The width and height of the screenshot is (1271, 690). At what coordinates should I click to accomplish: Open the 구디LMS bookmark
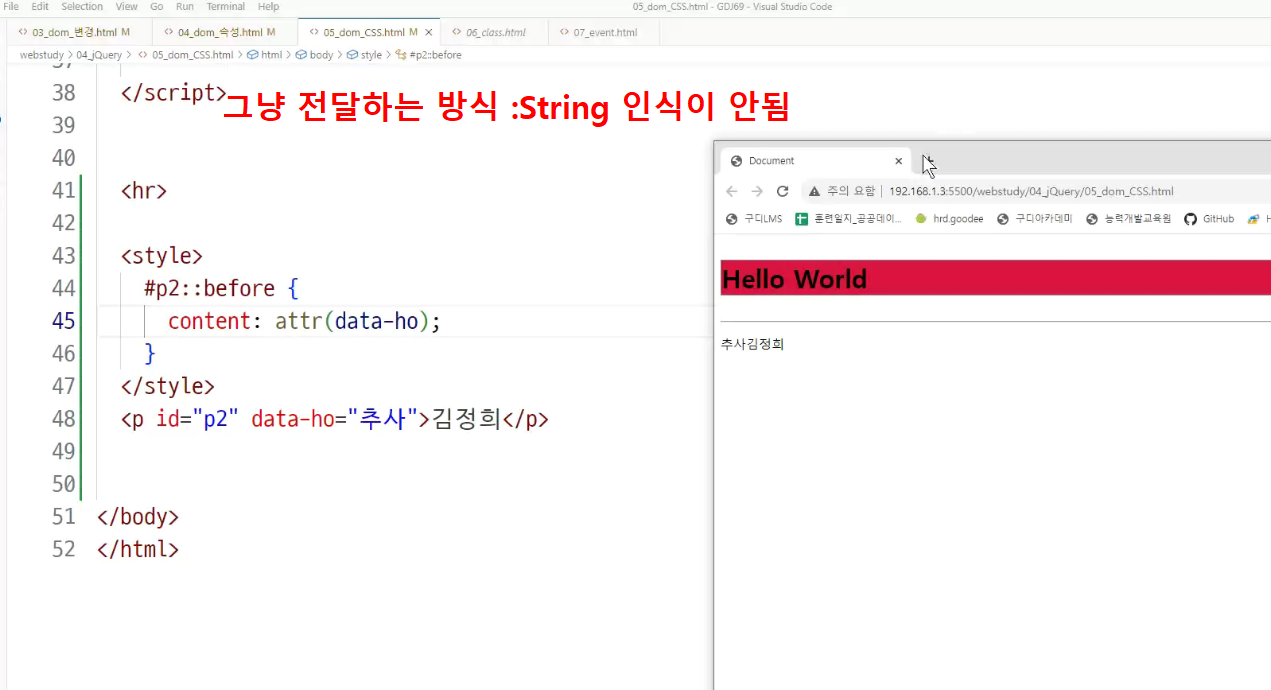[754, 218]
